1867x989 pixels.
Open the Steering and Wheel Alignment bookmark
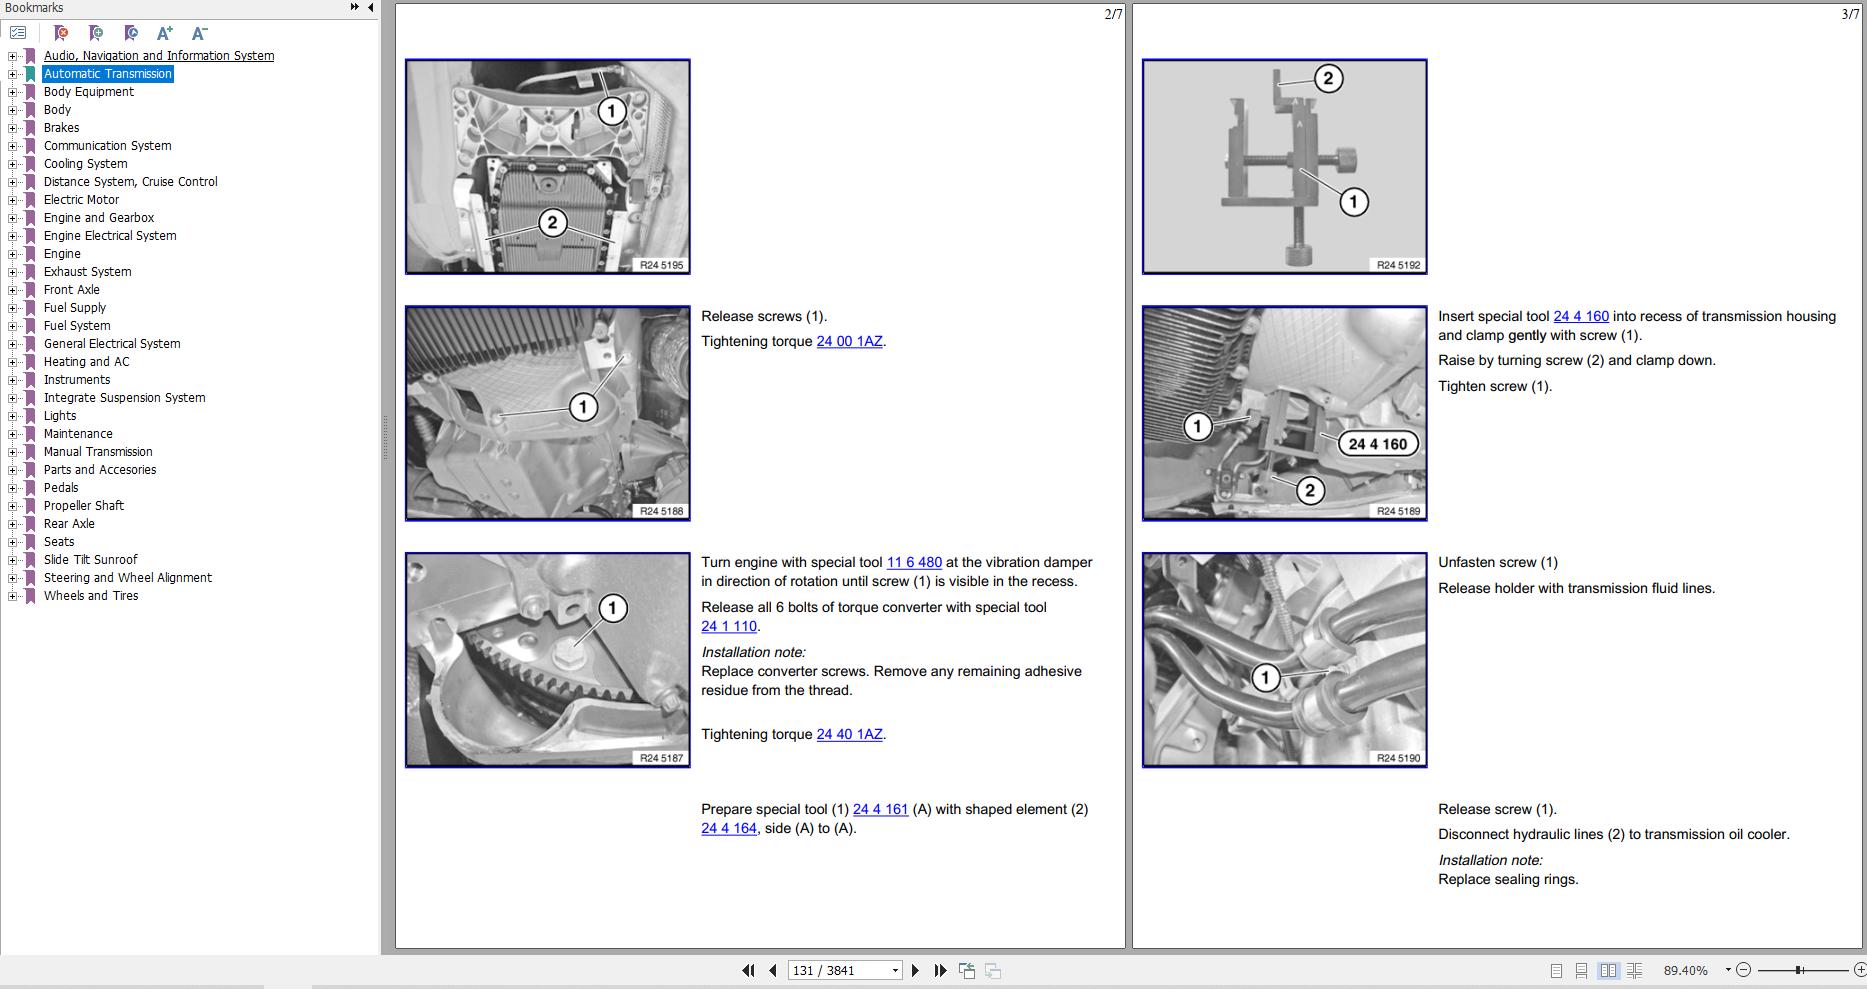click(127, 578)
